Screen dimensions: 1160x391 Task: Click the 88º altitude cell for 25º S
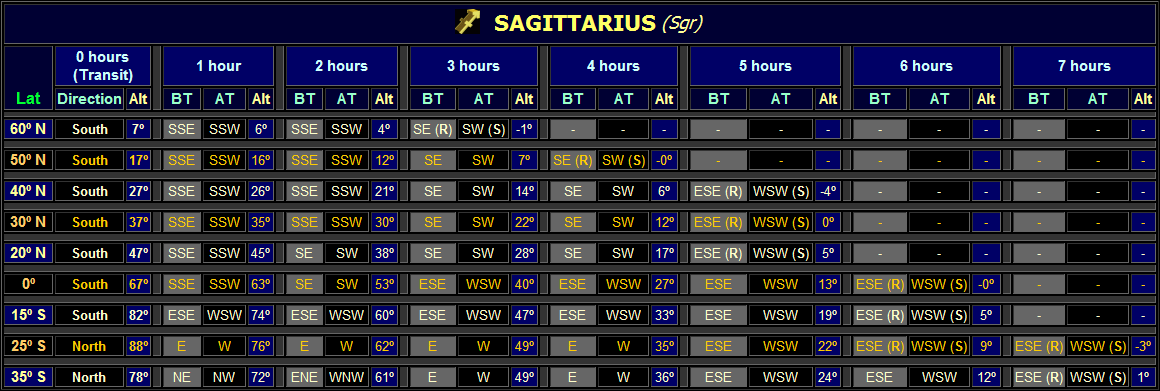click(x=138, y=347)
